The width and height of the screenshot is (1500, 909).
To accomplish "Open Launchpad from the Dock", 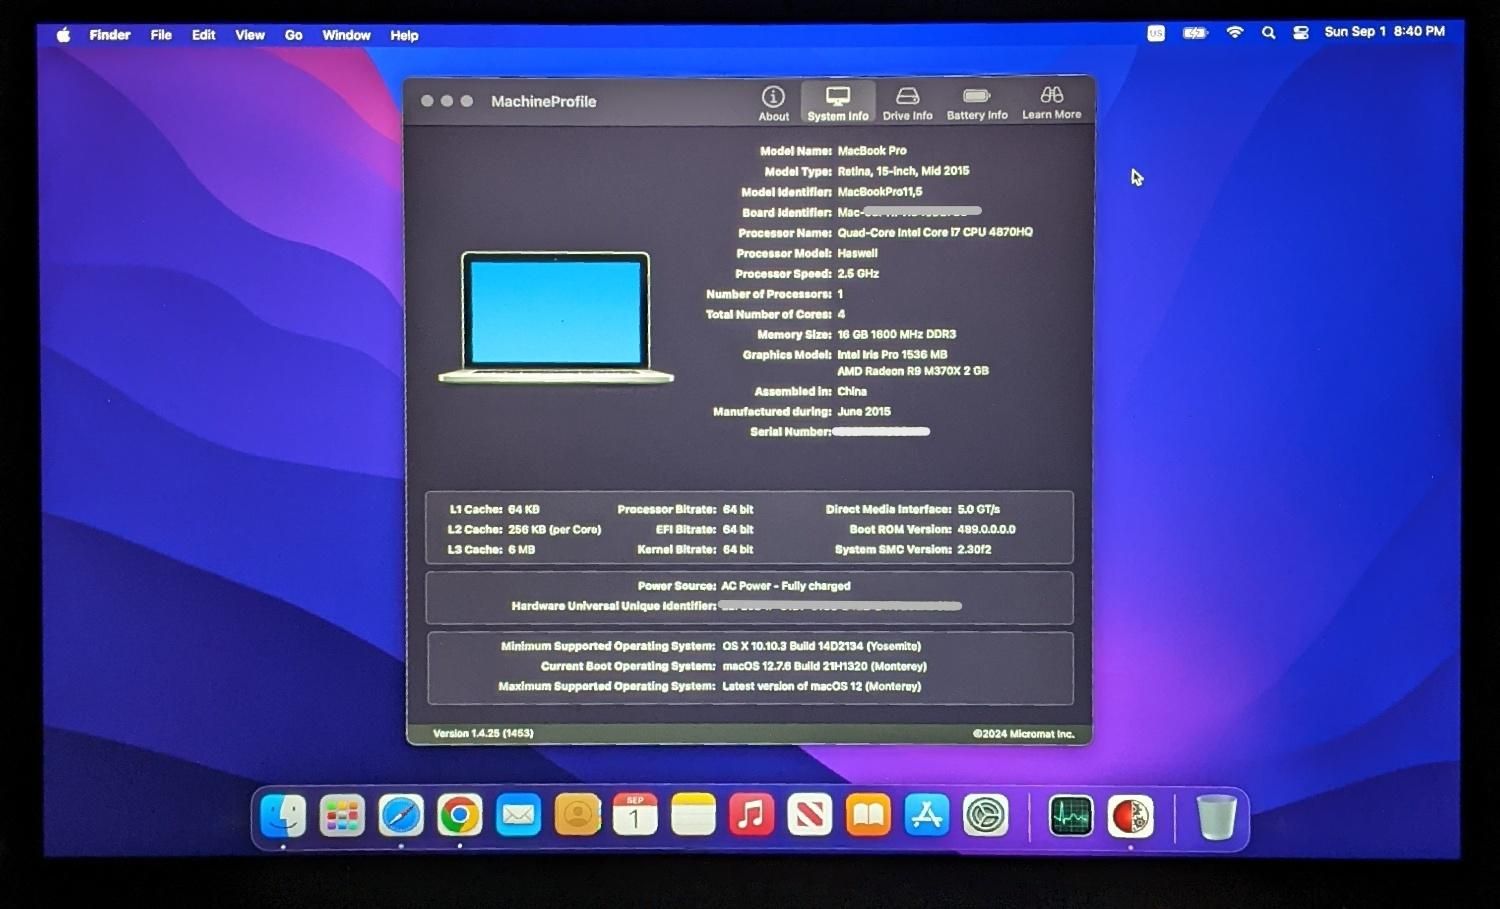I will [342, 816].
